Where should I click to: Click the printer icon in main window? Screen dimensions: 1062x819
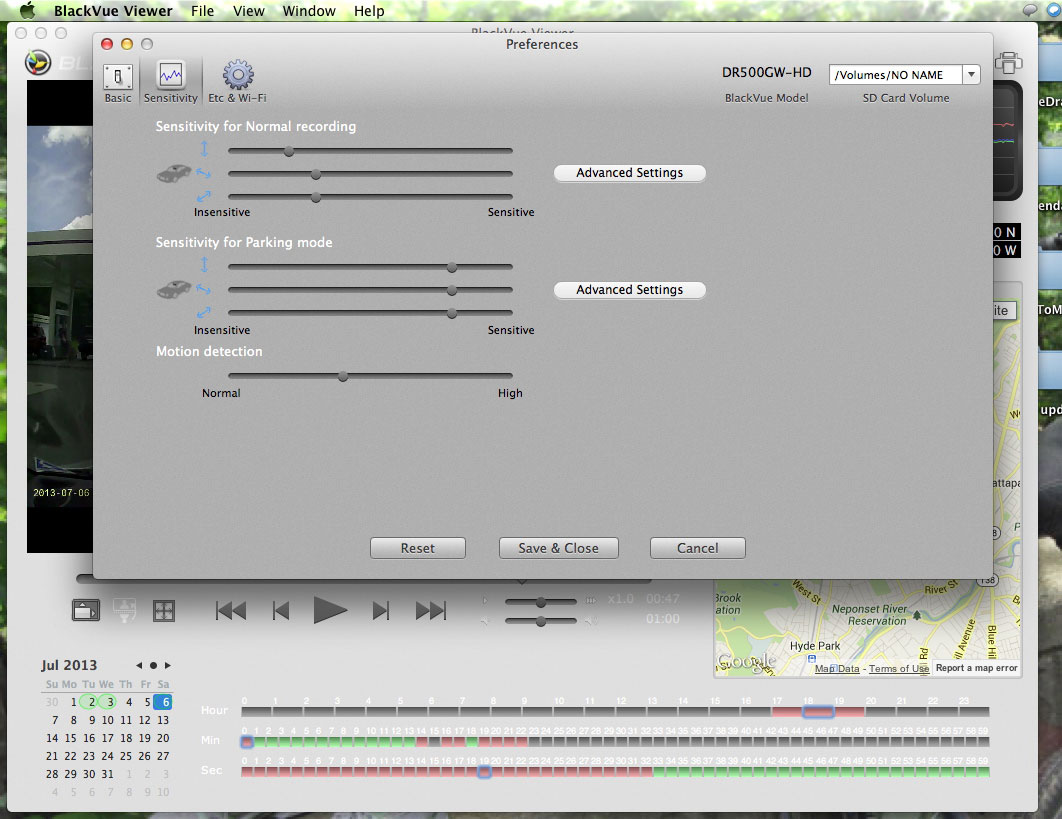[1008, 62]
